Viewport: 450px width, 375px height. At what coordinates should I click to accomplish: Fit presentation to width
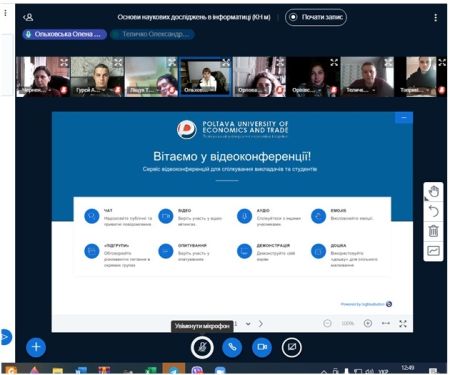(x=386, y=323)
